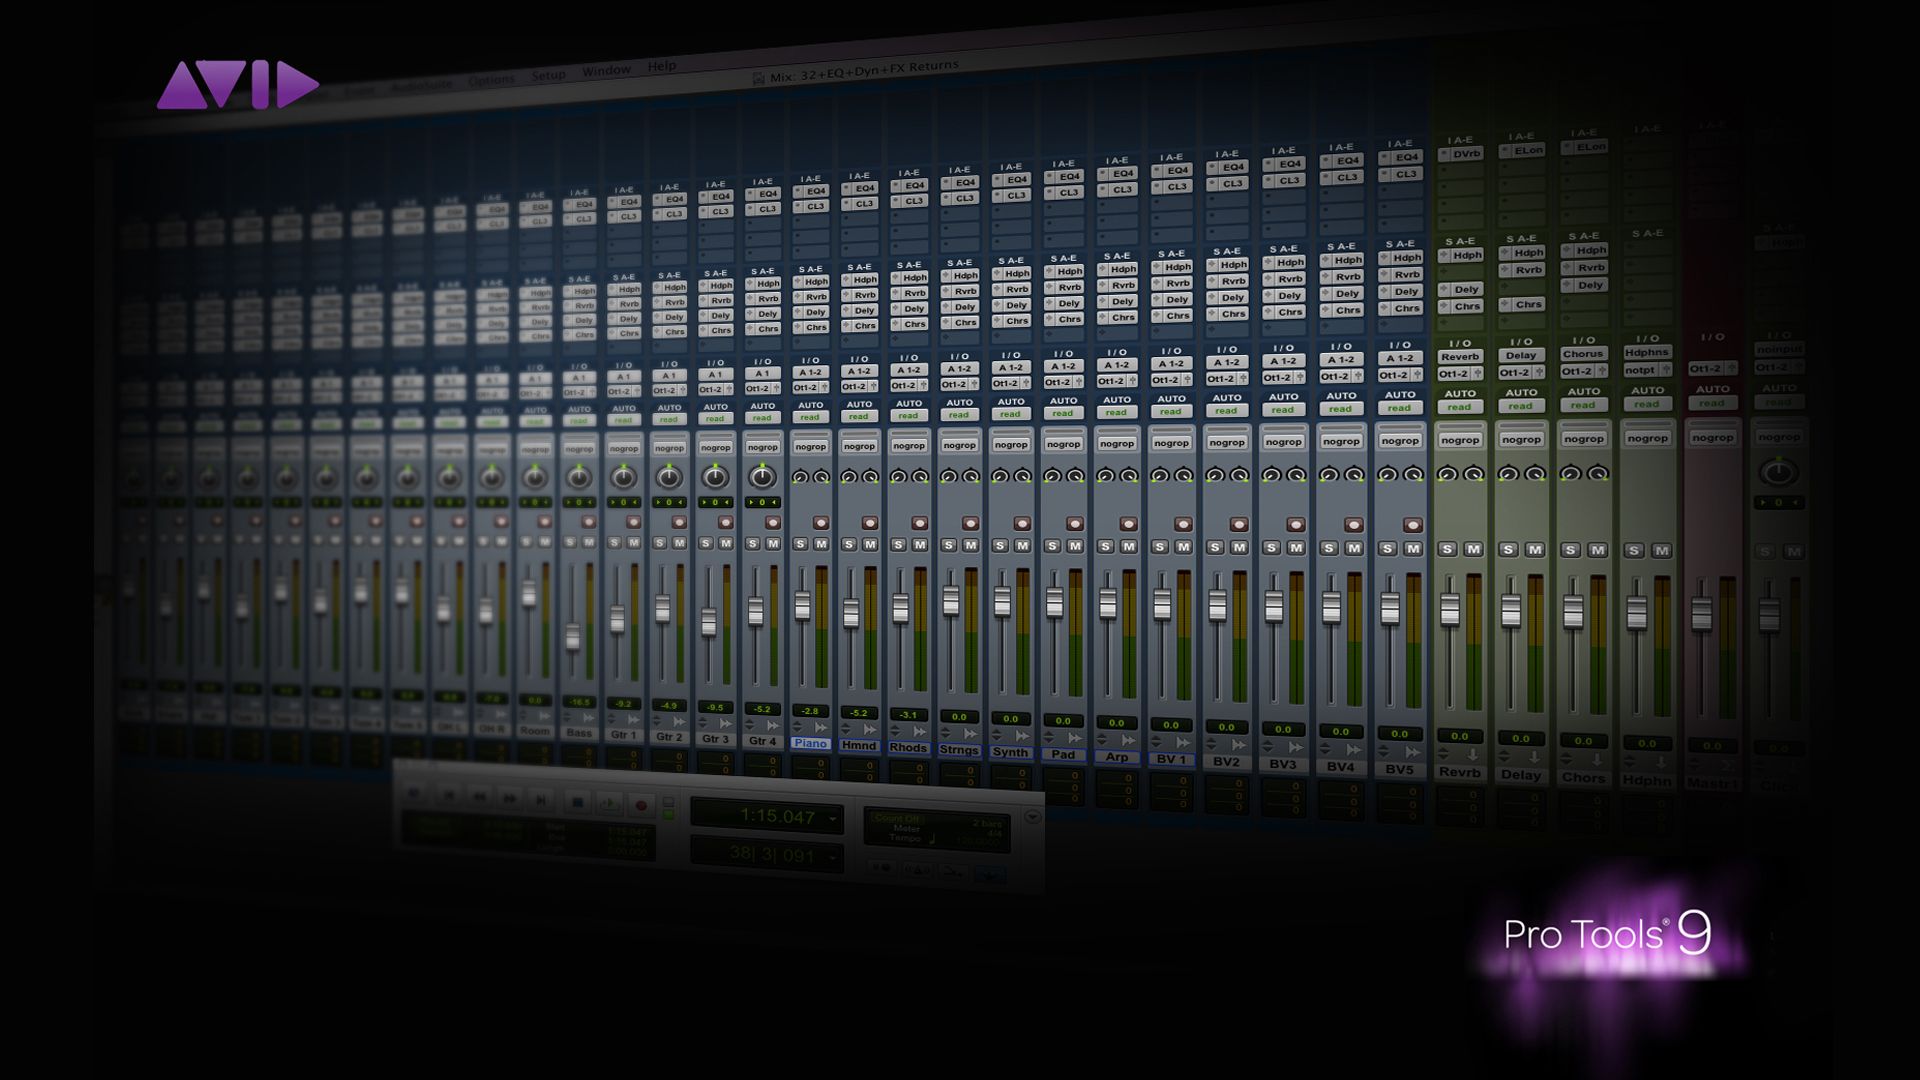Click the Fast Forward transport icon

click(x=509, y=798)
